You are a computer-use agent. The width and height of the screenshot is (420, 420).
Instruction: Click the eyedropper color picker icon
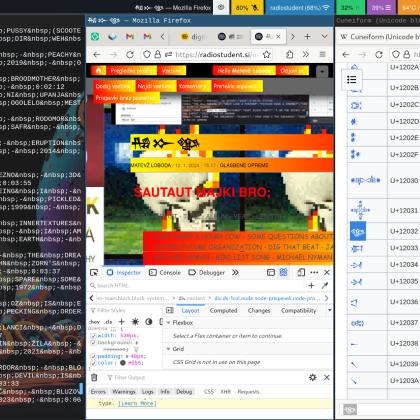click(x=325, y=285)
